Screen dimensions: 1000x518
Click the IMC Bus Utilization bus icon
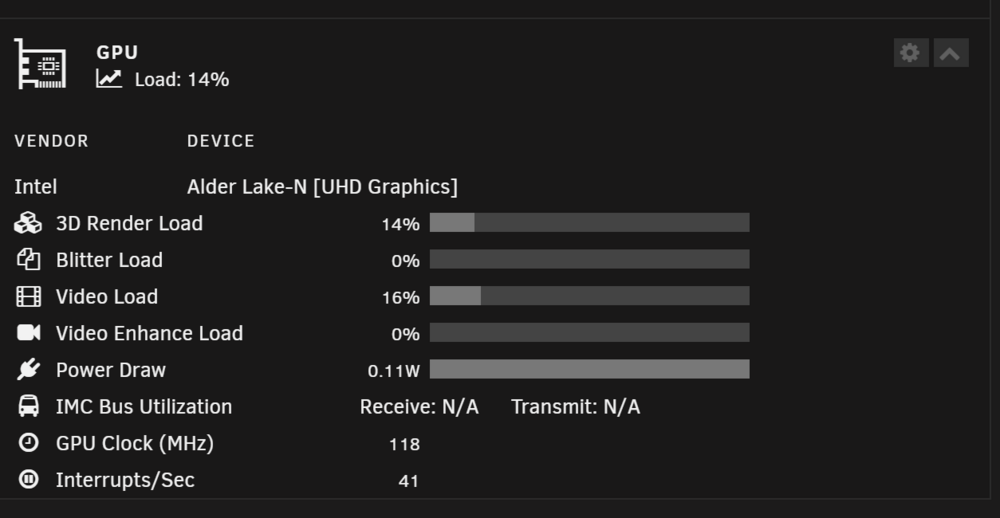pyautogui.click(x=28, y=406)
